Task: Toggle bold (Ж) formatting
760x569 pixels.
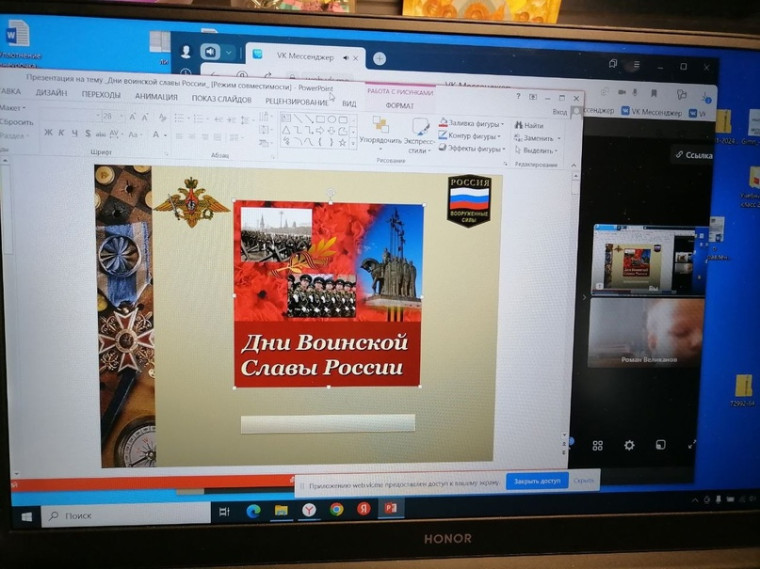Action: point(48,132)
